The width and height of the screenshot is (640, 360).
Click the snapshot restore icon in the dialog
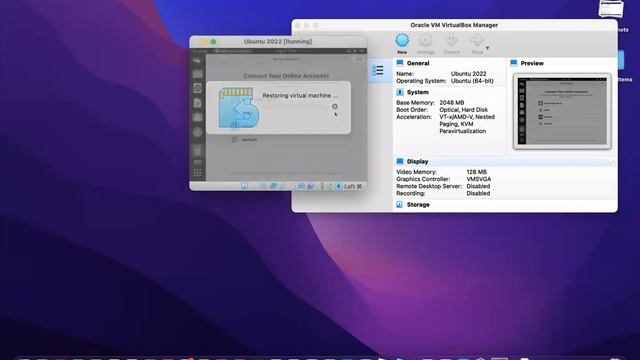coord(239,107)
